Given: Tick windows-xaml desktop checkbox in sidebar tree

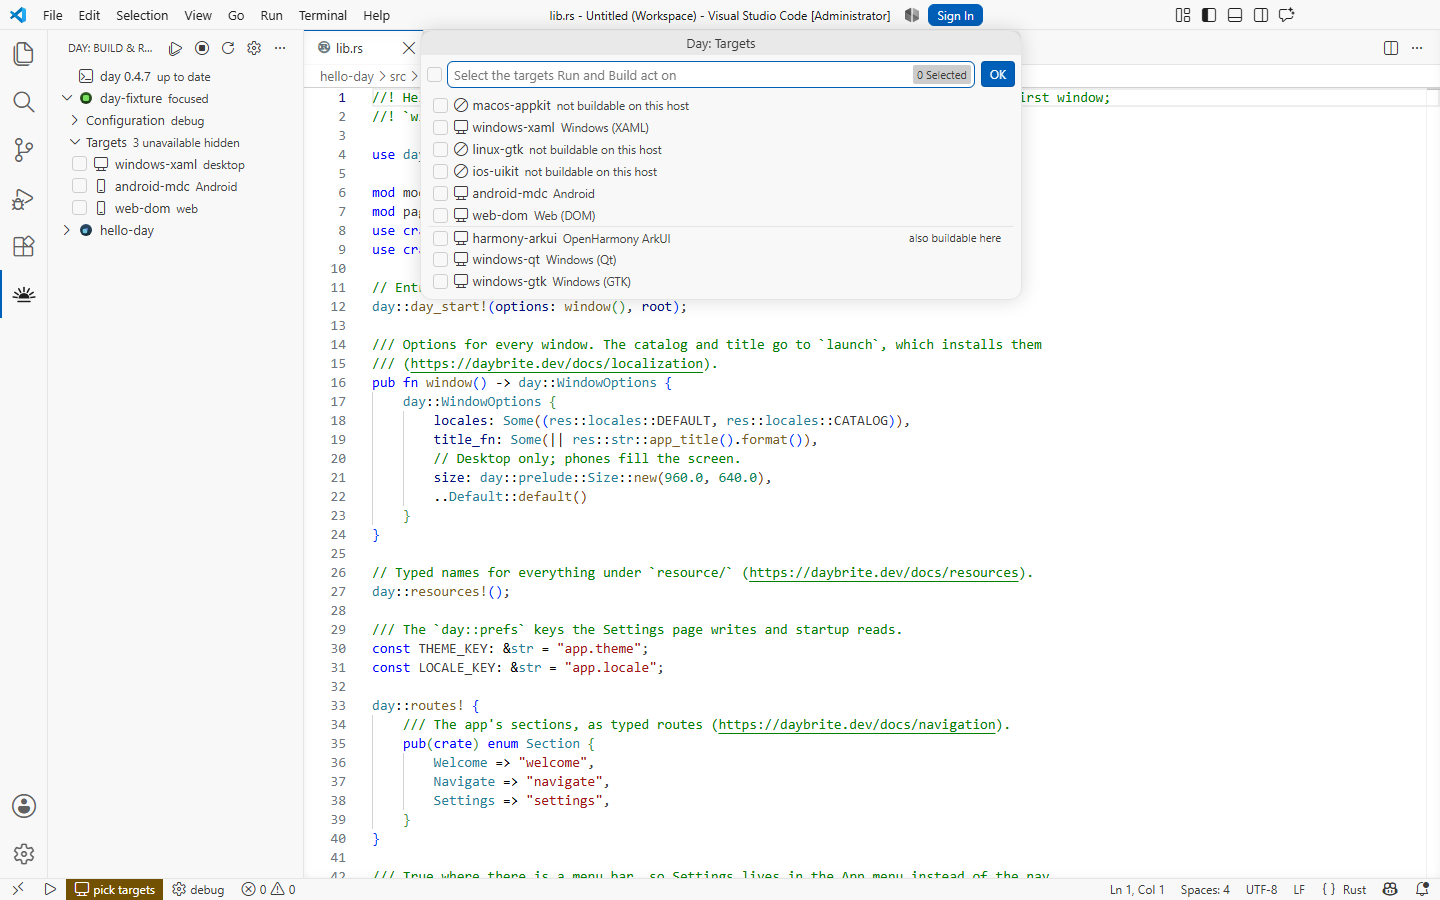Looking at the screenshot, I should pos(80,164).
